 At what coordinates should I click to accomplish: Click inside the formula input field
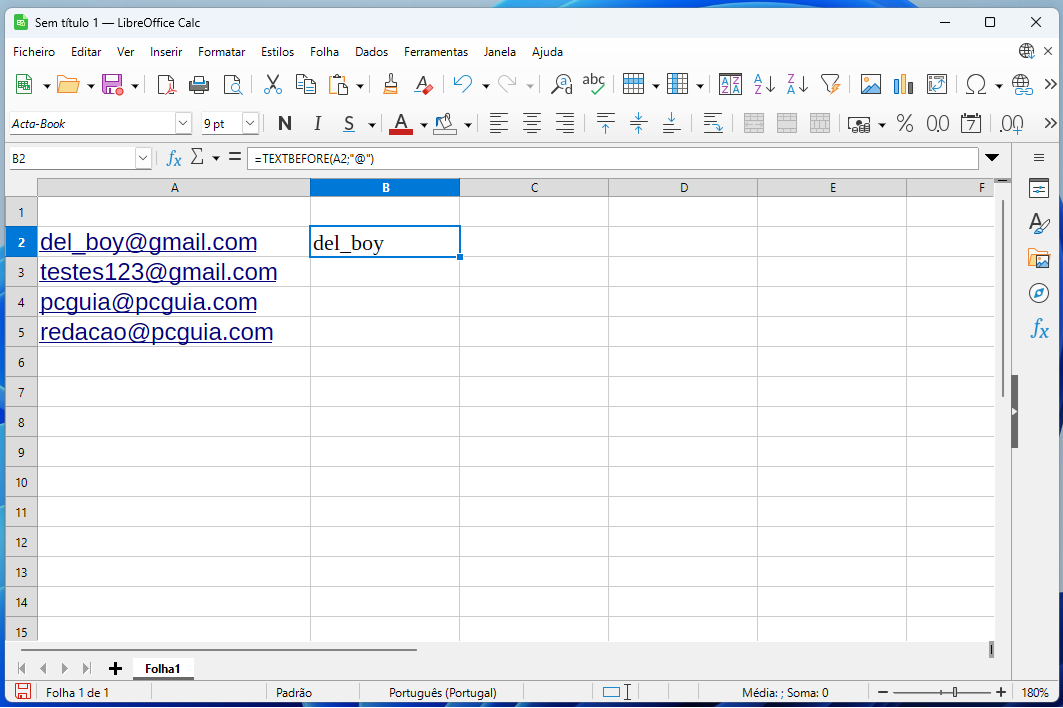click(610, 159)
